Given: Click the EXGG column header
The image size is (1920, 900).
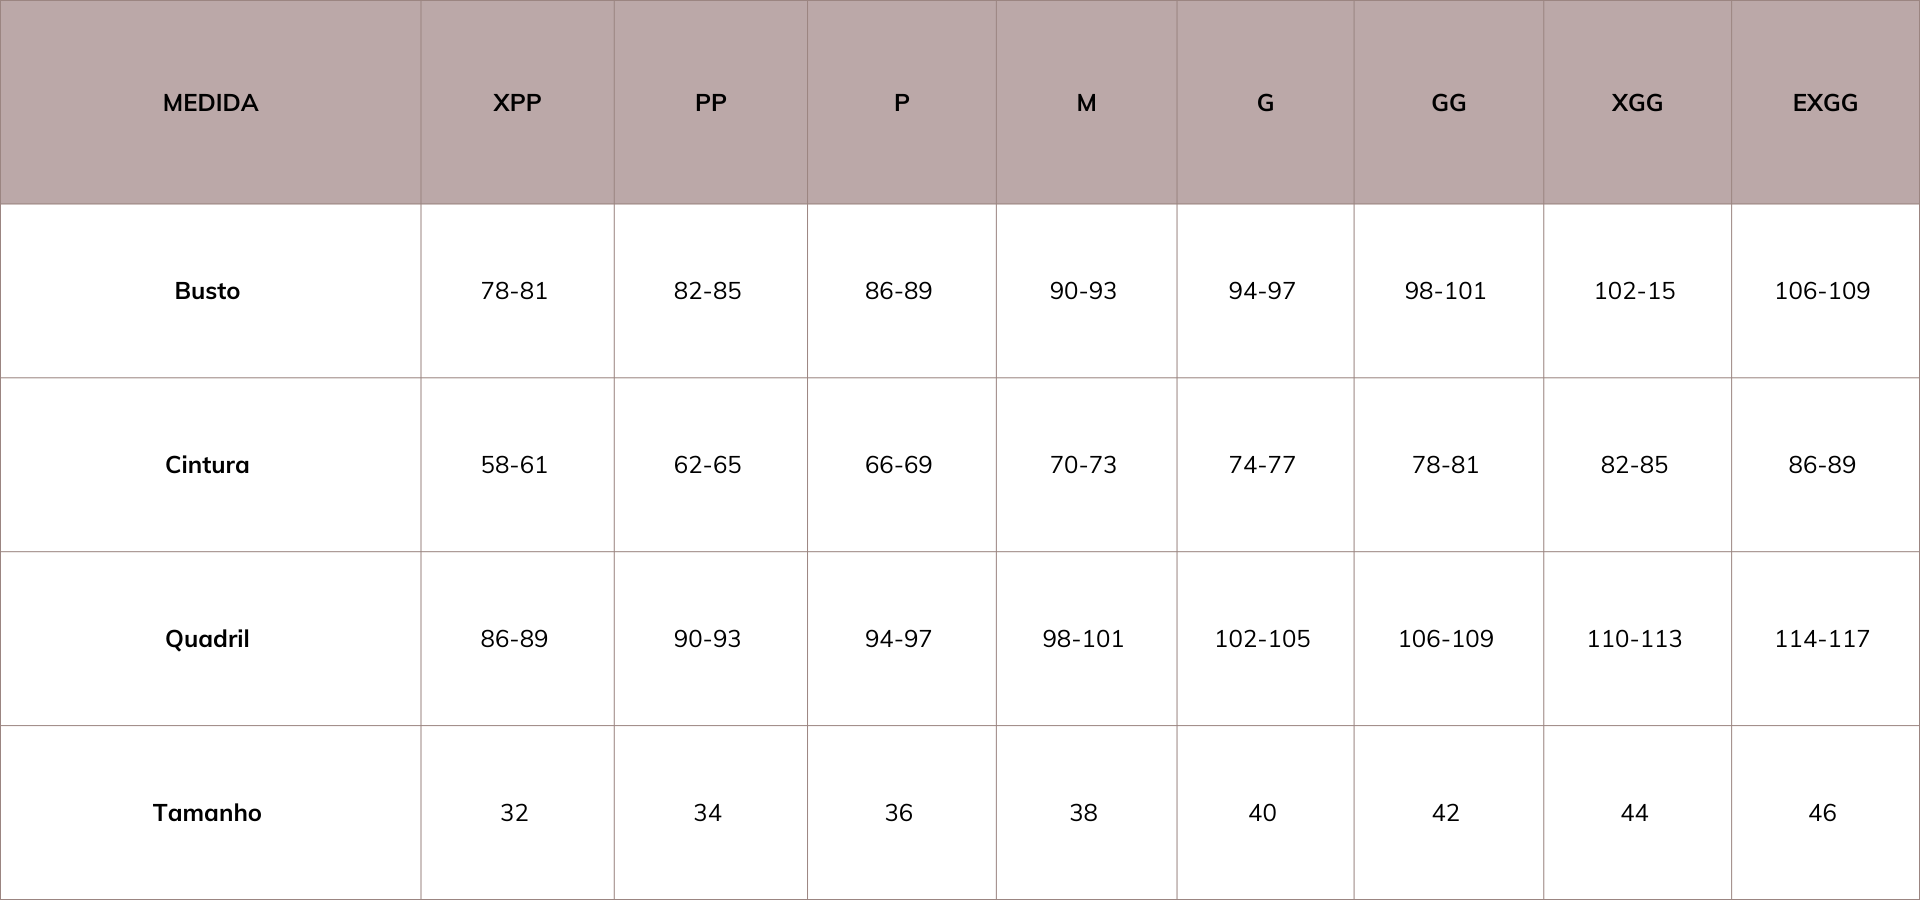Looking at the screenshot, I should pos(1825,103).
